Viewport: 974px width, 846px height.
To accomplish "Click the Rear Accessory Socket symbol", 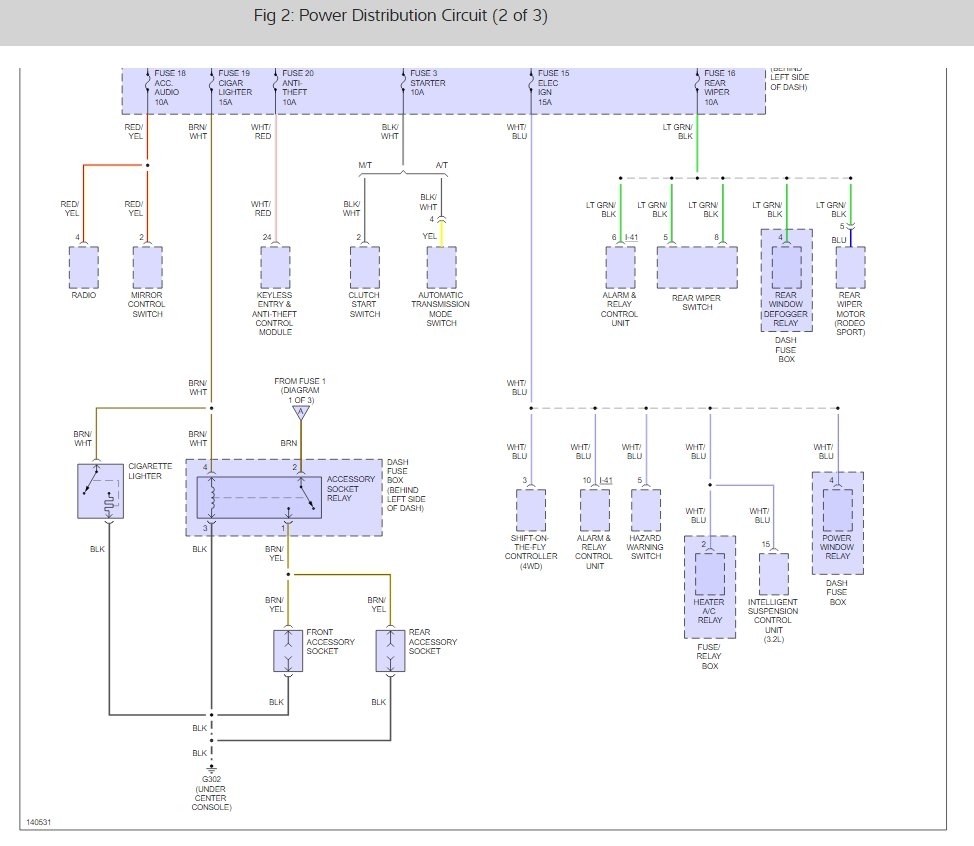I will point(390,650).
